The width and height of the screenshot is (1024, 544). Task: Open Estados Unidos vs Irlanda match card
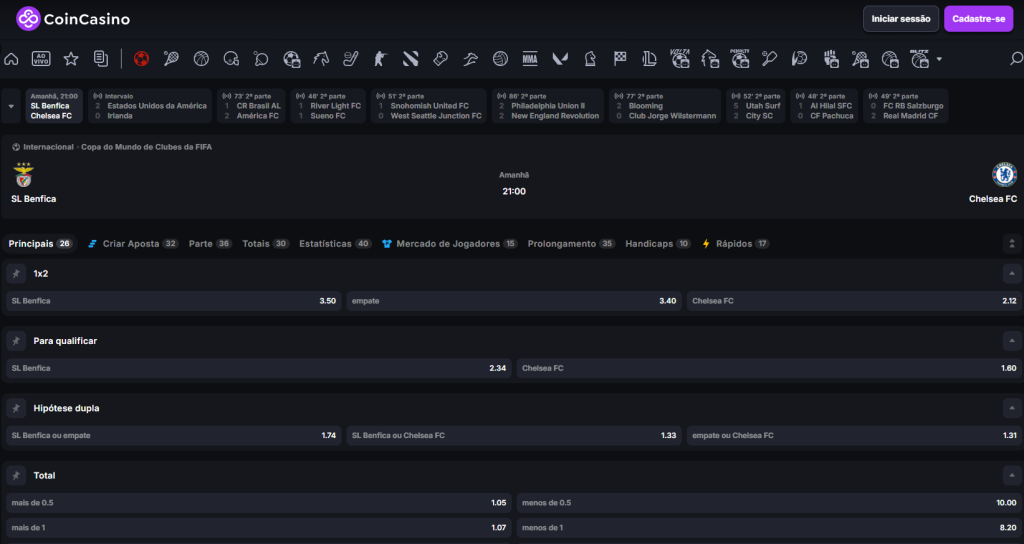point(150,106)
